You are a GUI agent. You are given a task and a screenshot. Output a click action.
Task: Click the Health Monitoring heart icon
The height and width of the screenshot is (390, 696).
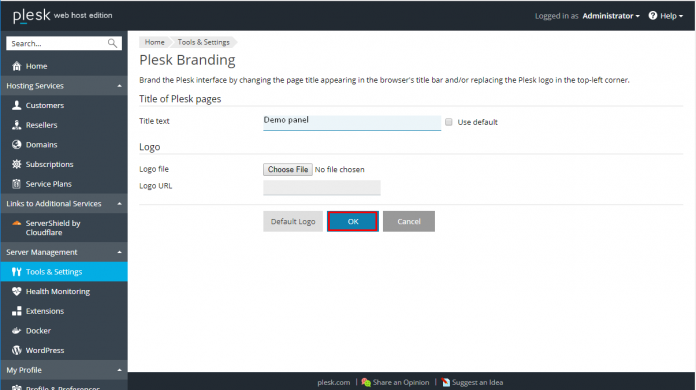[16, 291]
